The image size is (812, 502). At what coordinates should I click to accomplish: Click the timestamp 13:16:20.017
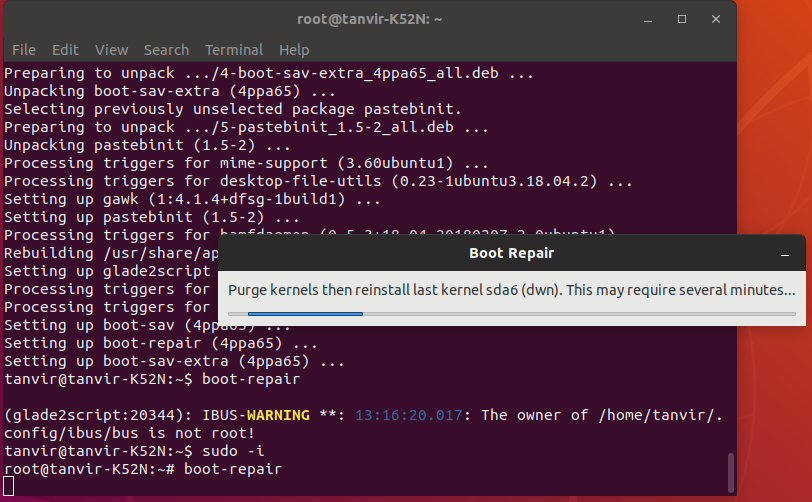click(x=409, y=415)
